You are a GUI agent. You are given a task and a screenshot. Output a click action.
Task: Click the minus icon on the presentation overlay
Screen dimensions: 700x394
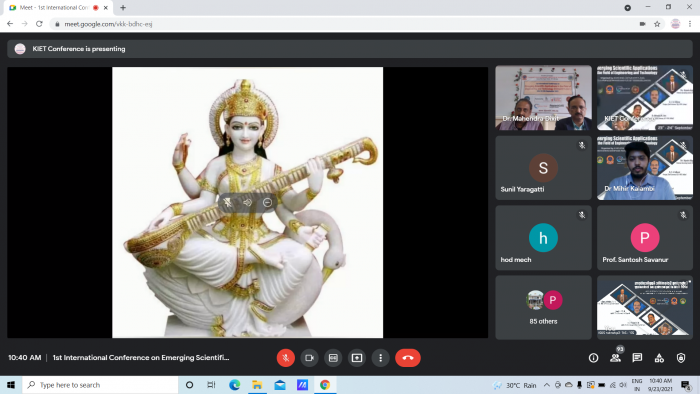[x=267, y=203]
